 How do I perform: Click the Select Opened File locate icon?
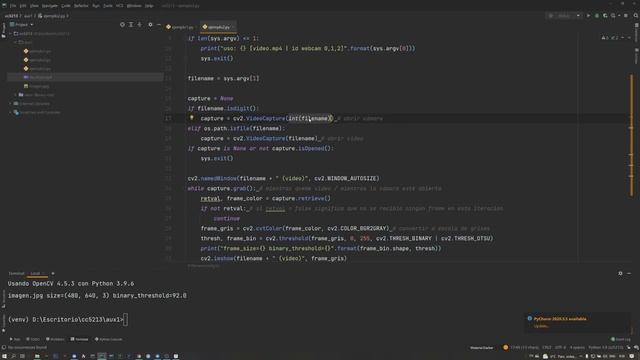coord(122,24)
